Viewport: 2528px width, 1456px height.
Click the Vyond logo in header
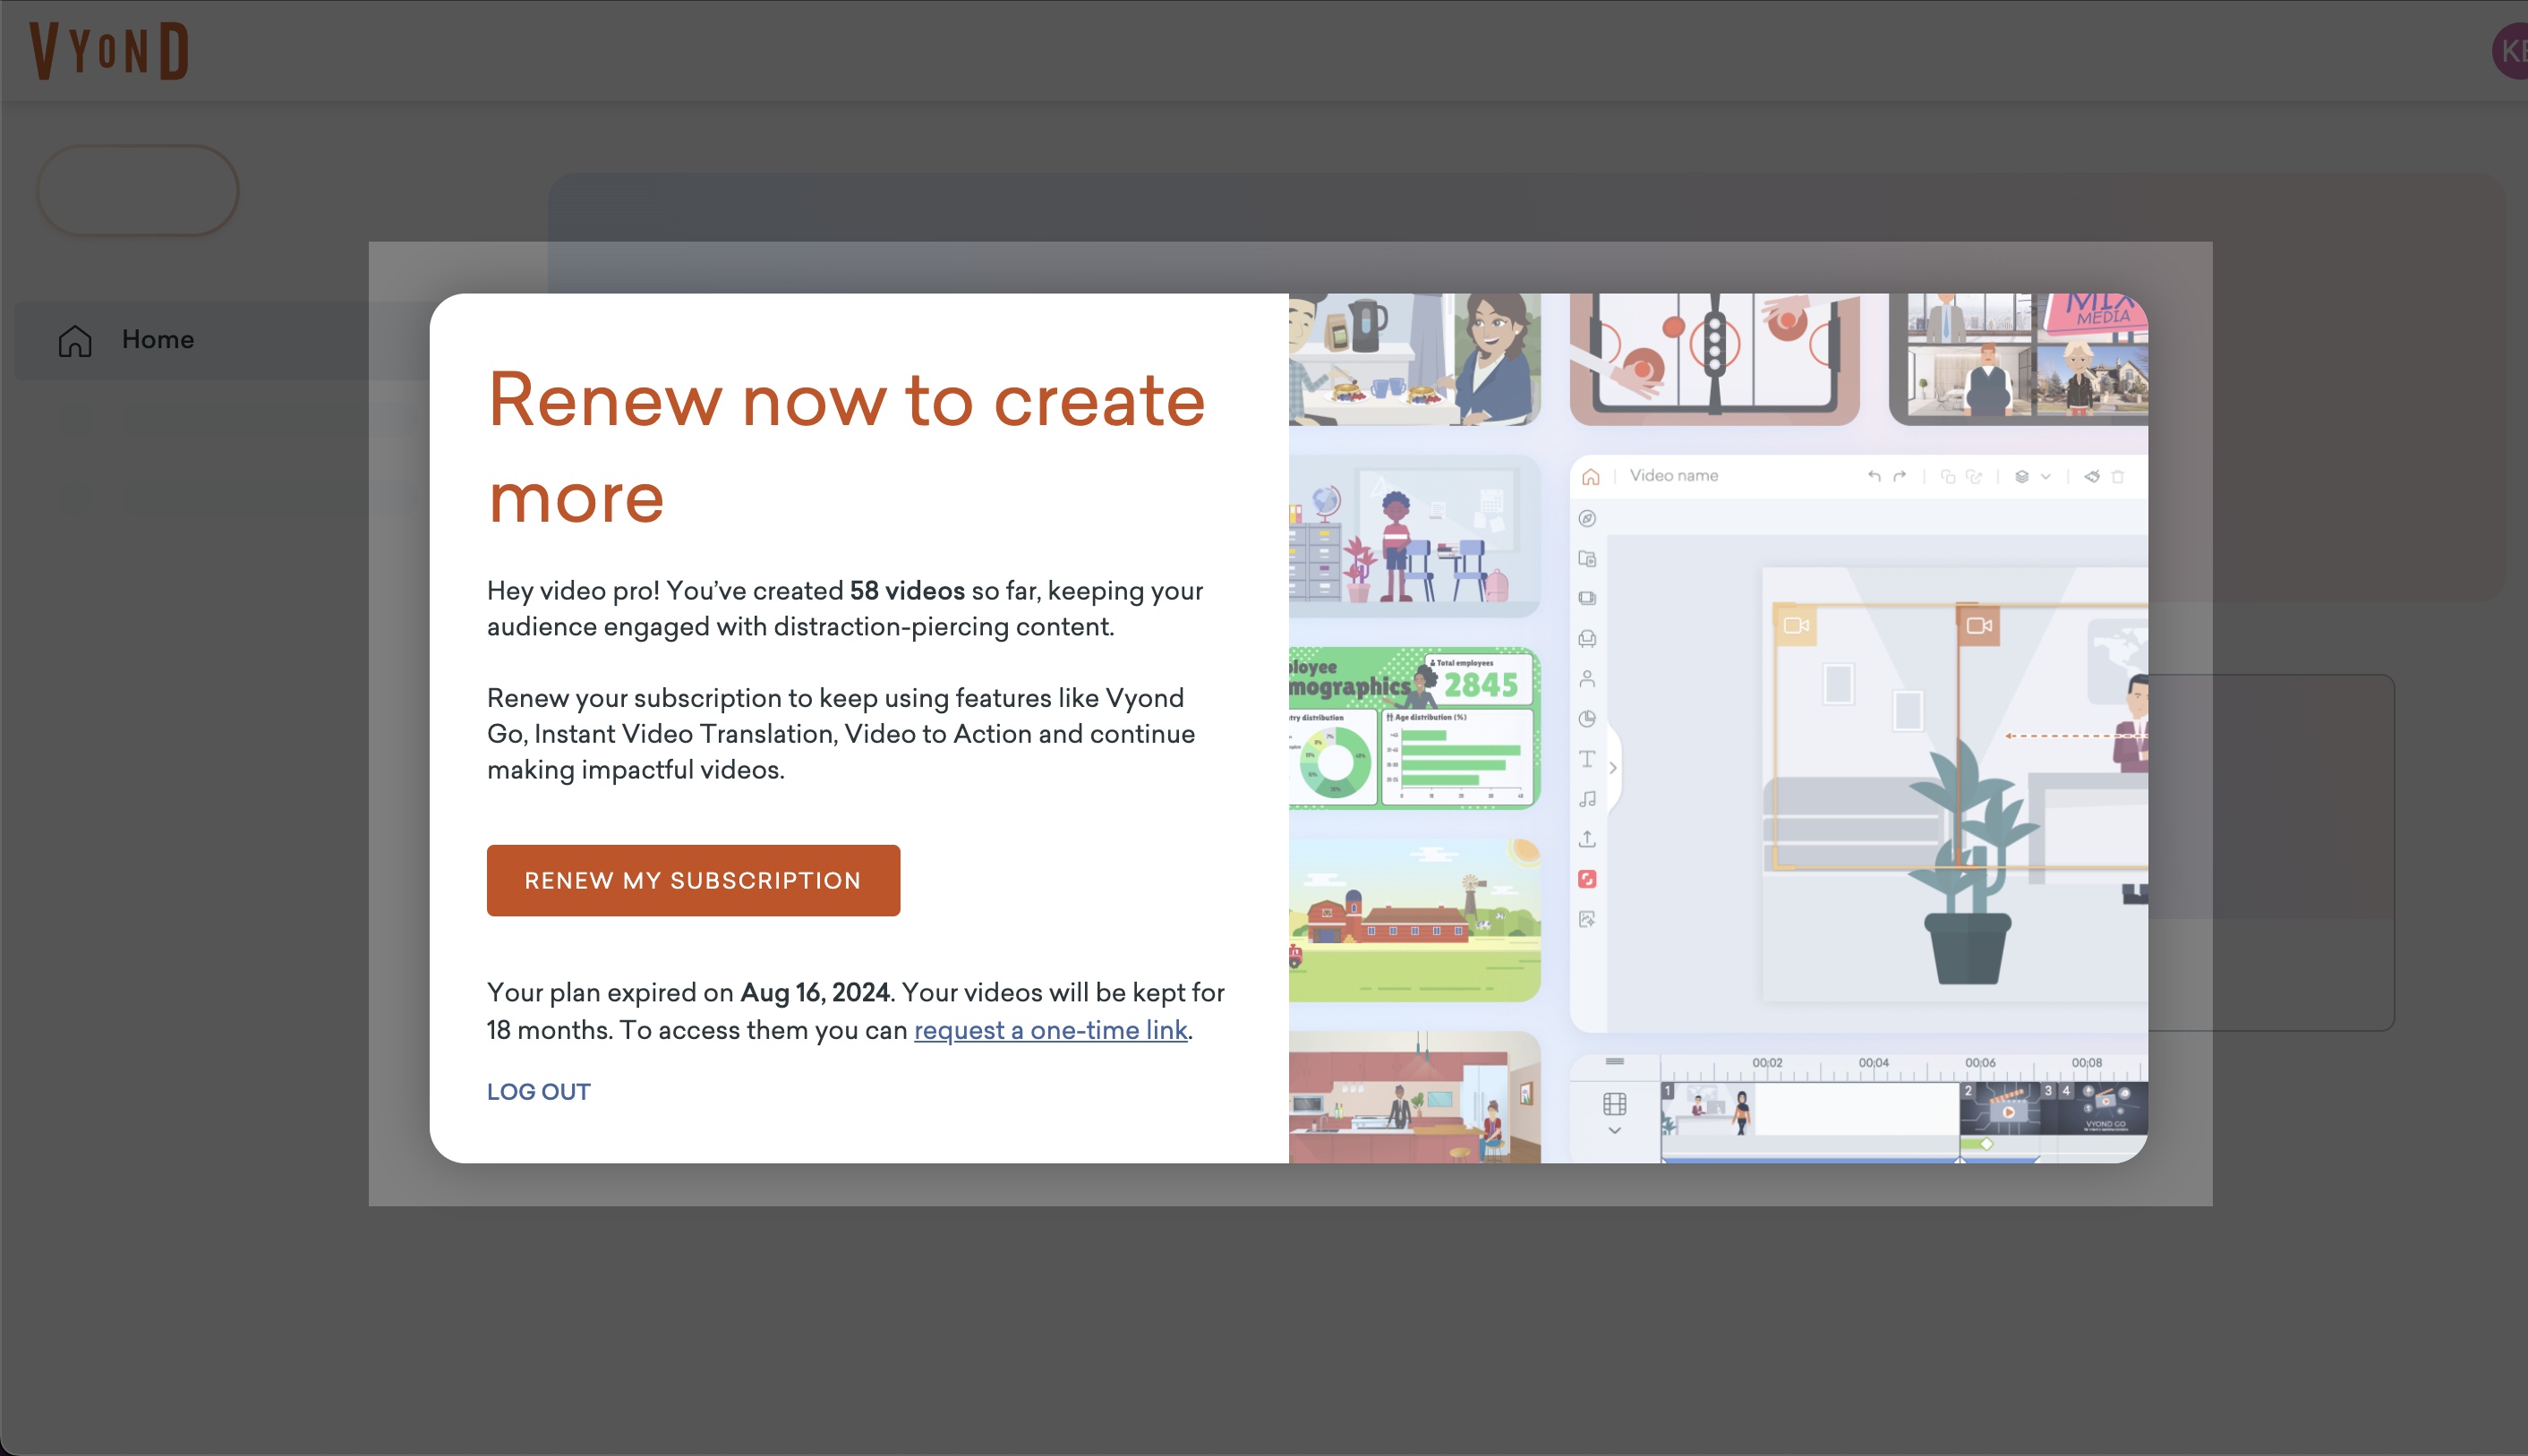pyautogui.click(x=110, y=51)
